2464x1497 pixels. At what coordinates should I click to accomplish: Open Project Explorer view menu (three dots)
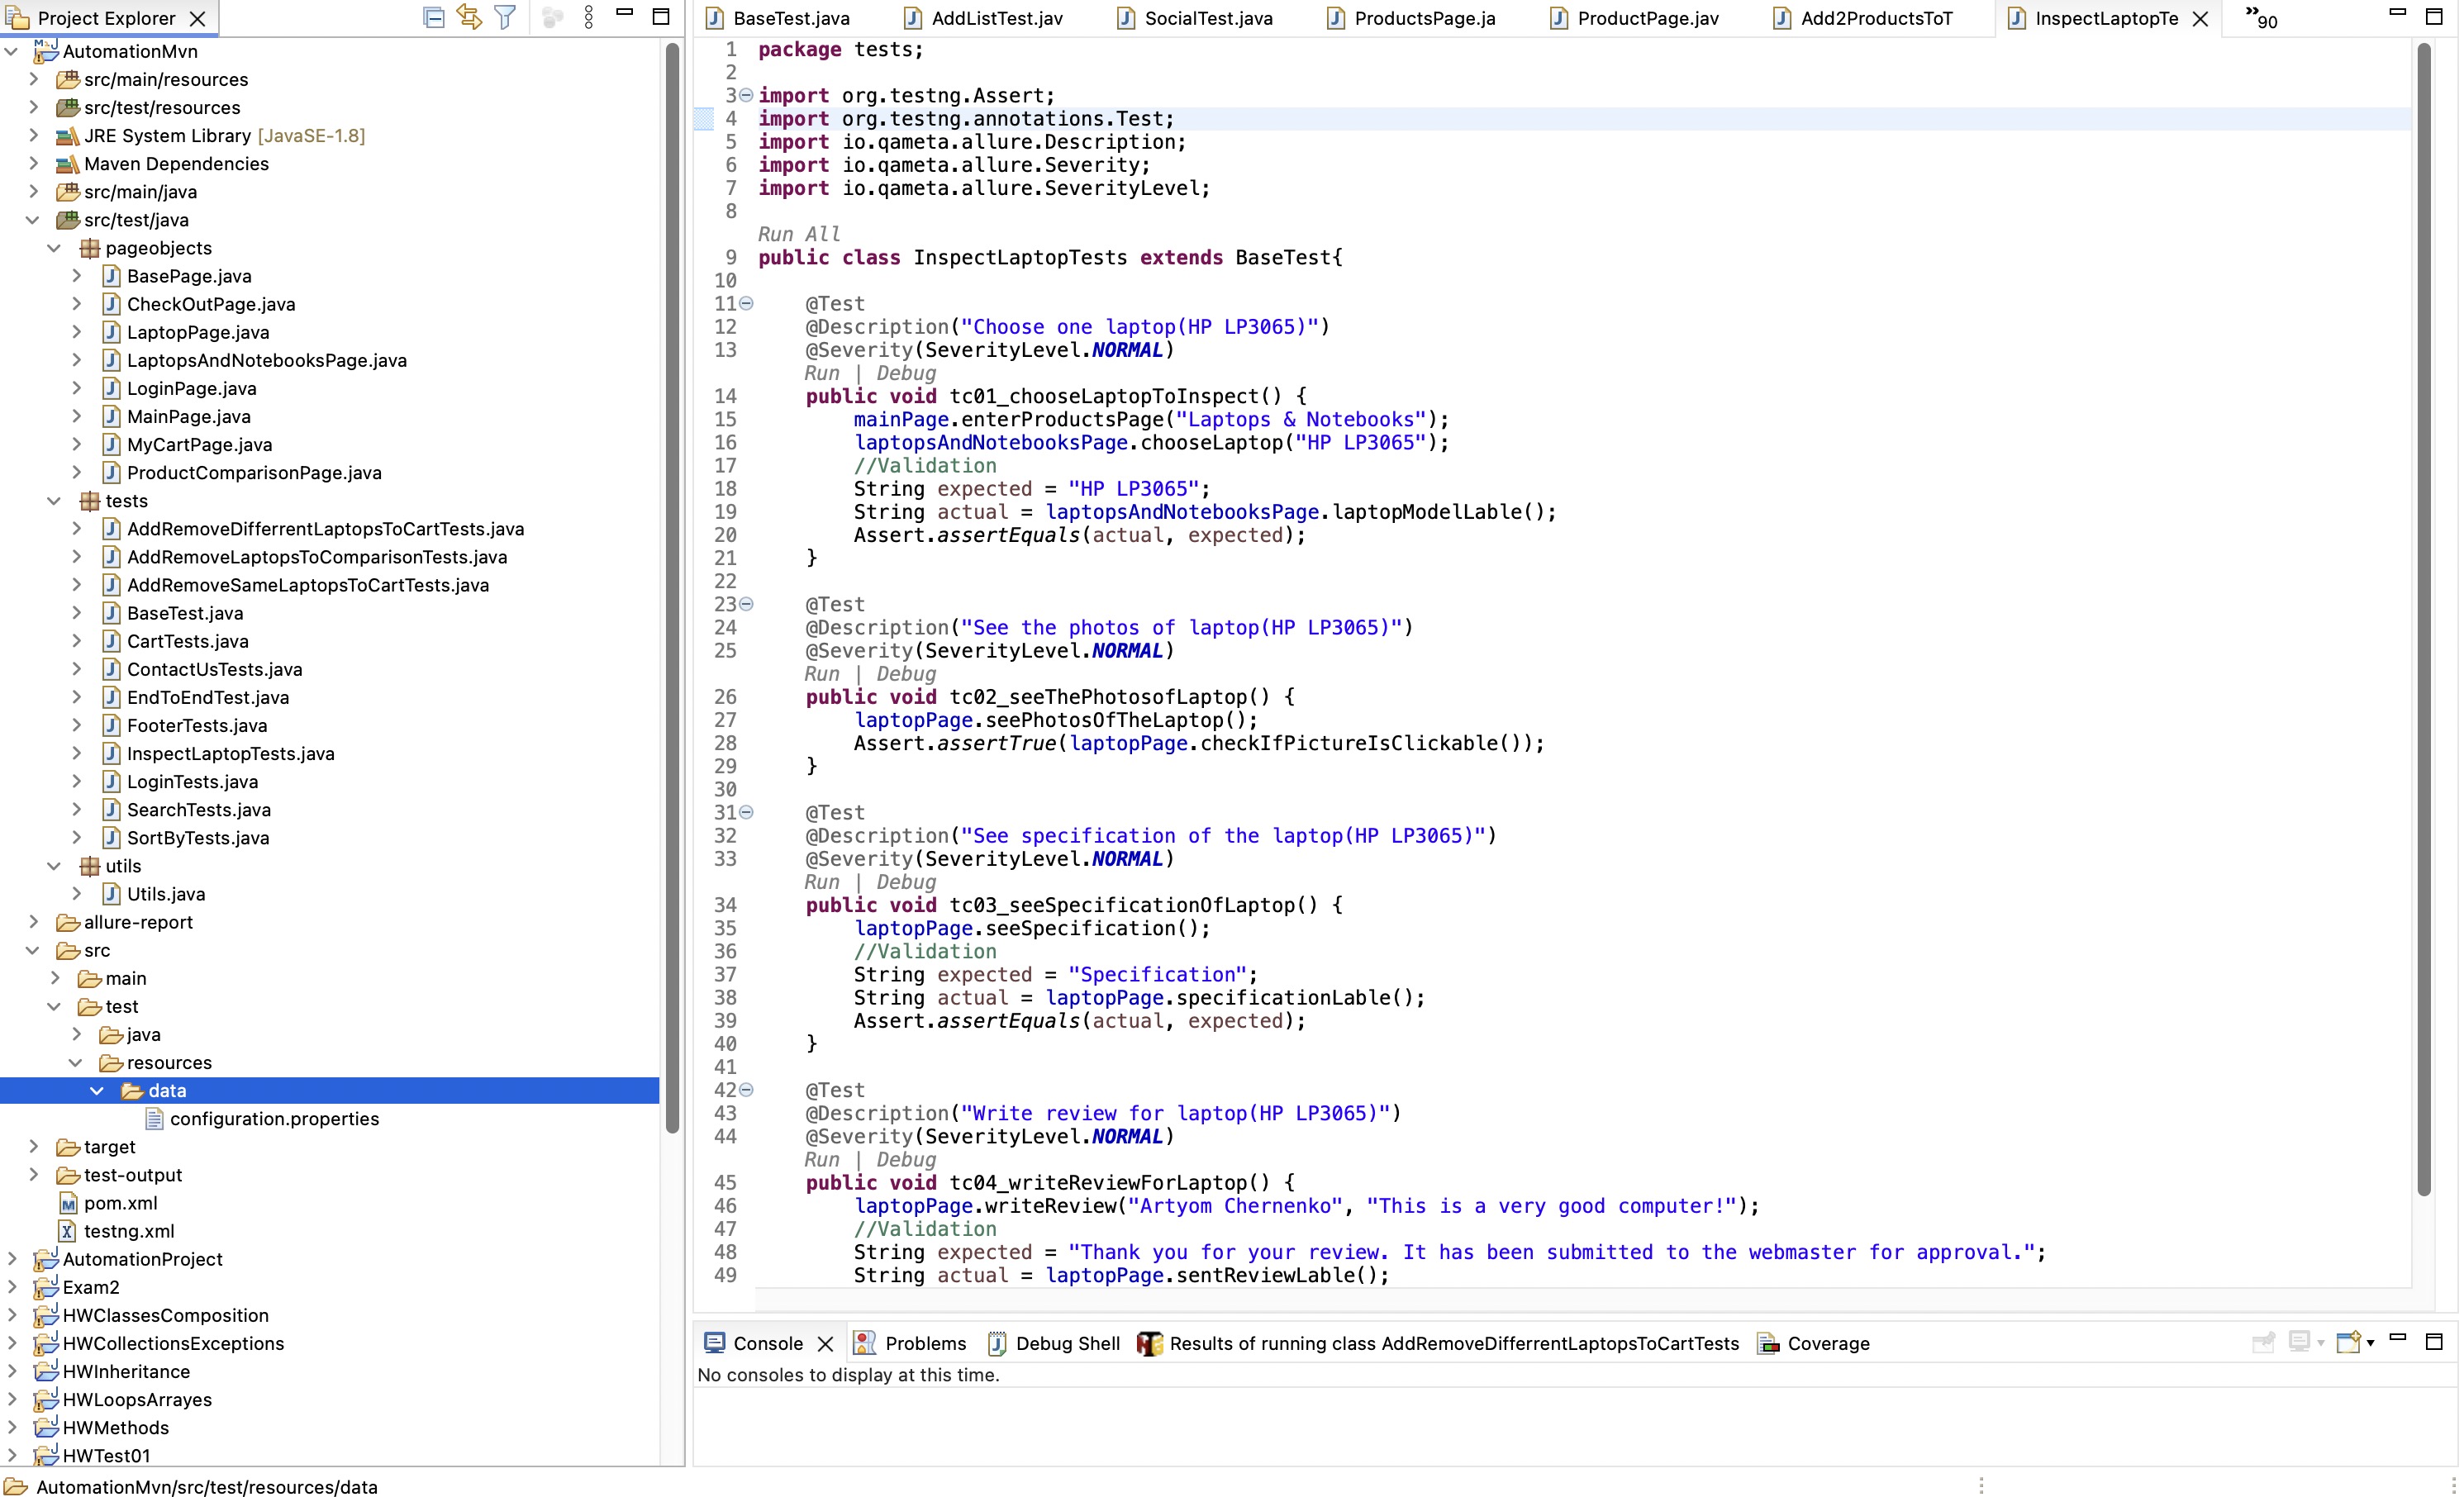589,17
